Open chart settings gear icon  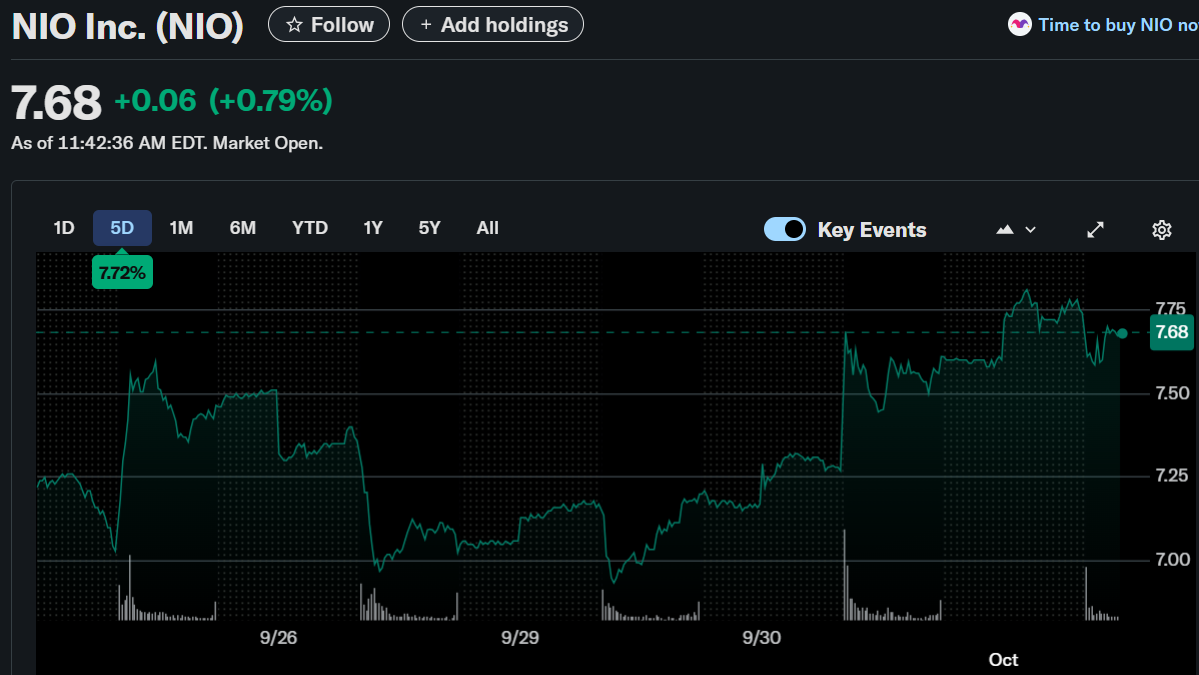coord(1161,230)
